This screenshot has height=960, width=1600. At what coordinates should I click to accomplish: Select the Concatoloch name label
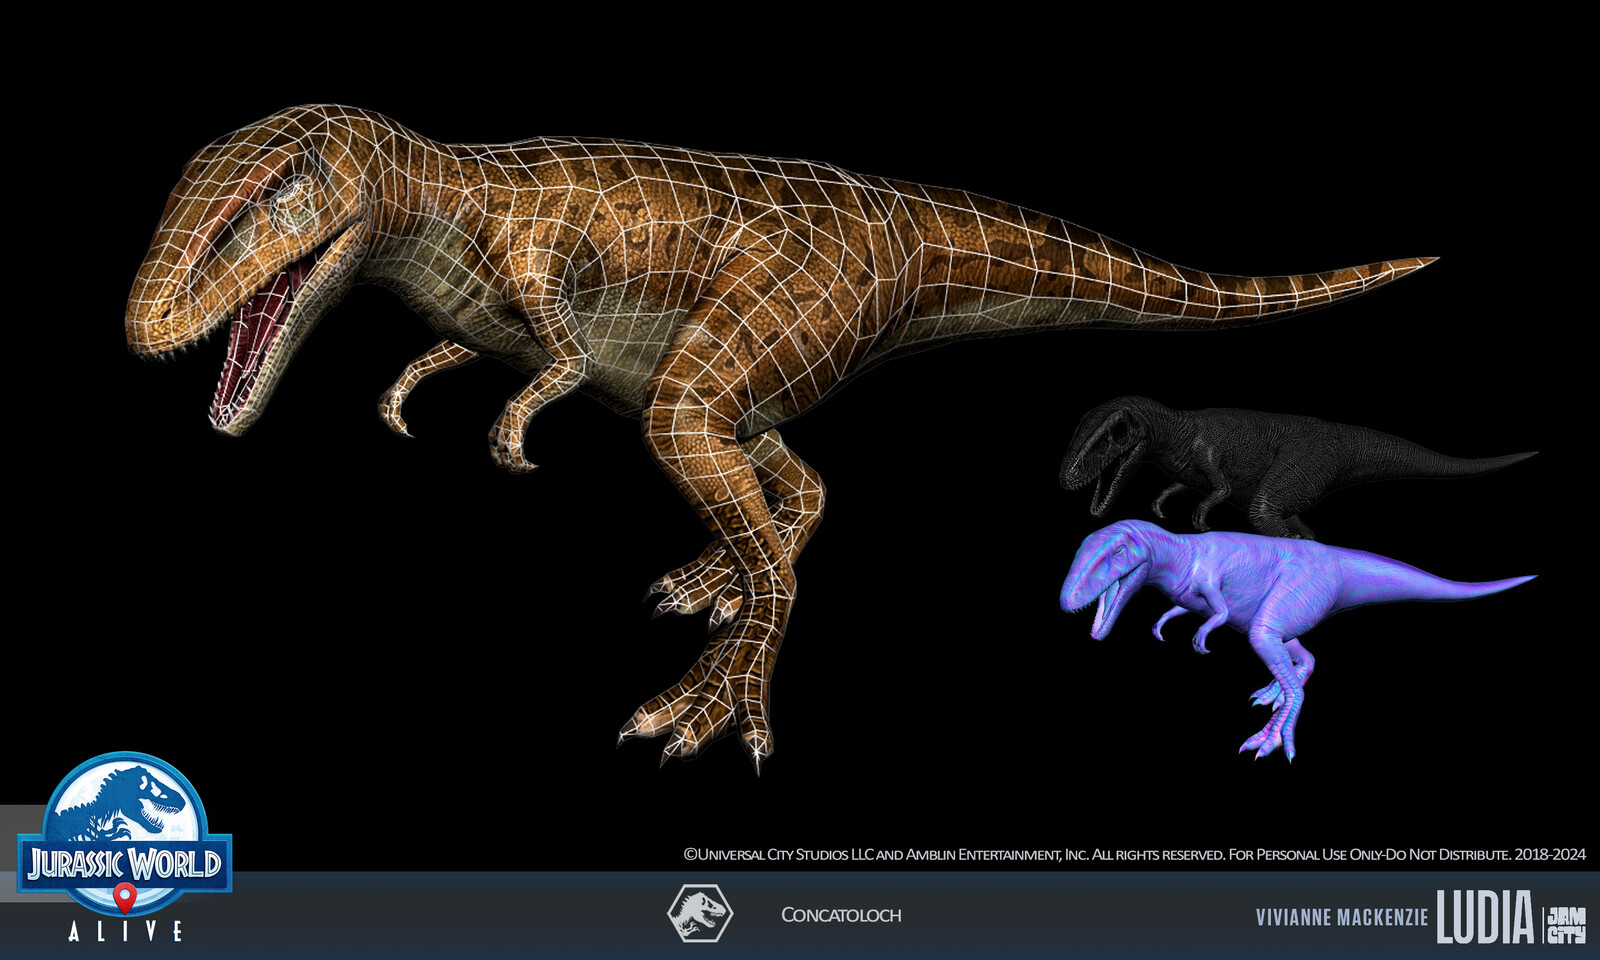[x=841, y=915]
